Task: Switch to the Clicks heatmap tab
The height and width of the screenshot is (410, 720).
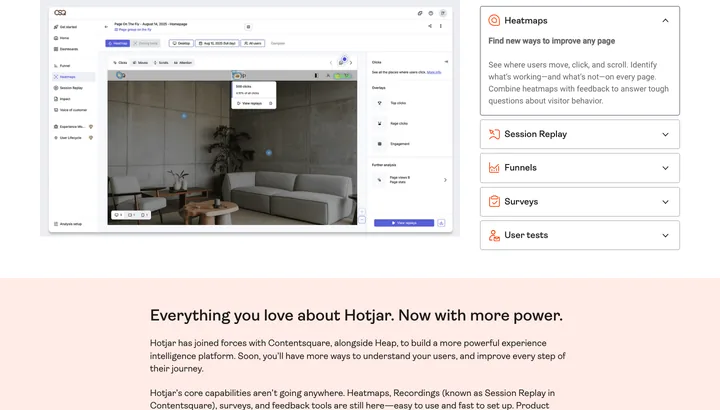Action: click(x=120, y=62)
